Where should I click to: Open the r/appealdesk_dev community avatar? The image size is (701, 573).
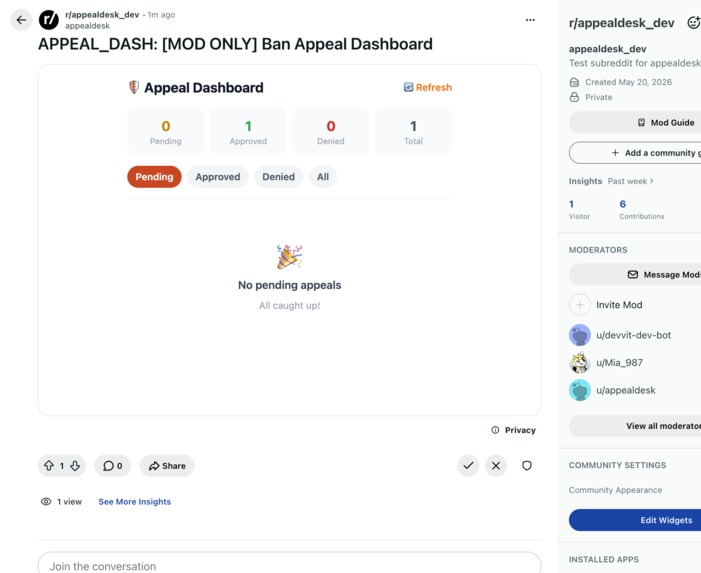click(x=49, y=20)
